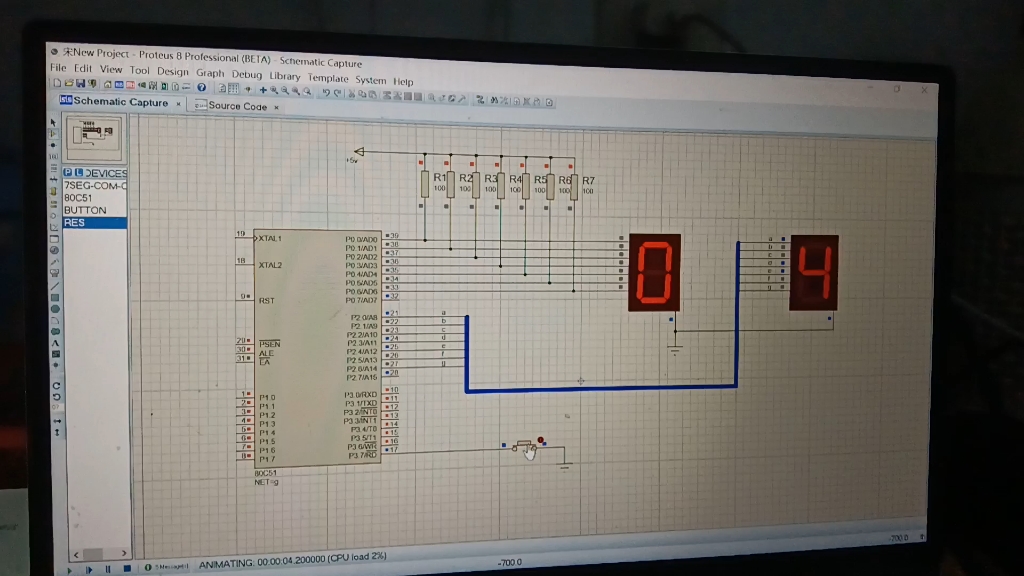Viewport: 1024px width, 576px height.
Task: Click the Pause simulation button
Action: point(108,569)
